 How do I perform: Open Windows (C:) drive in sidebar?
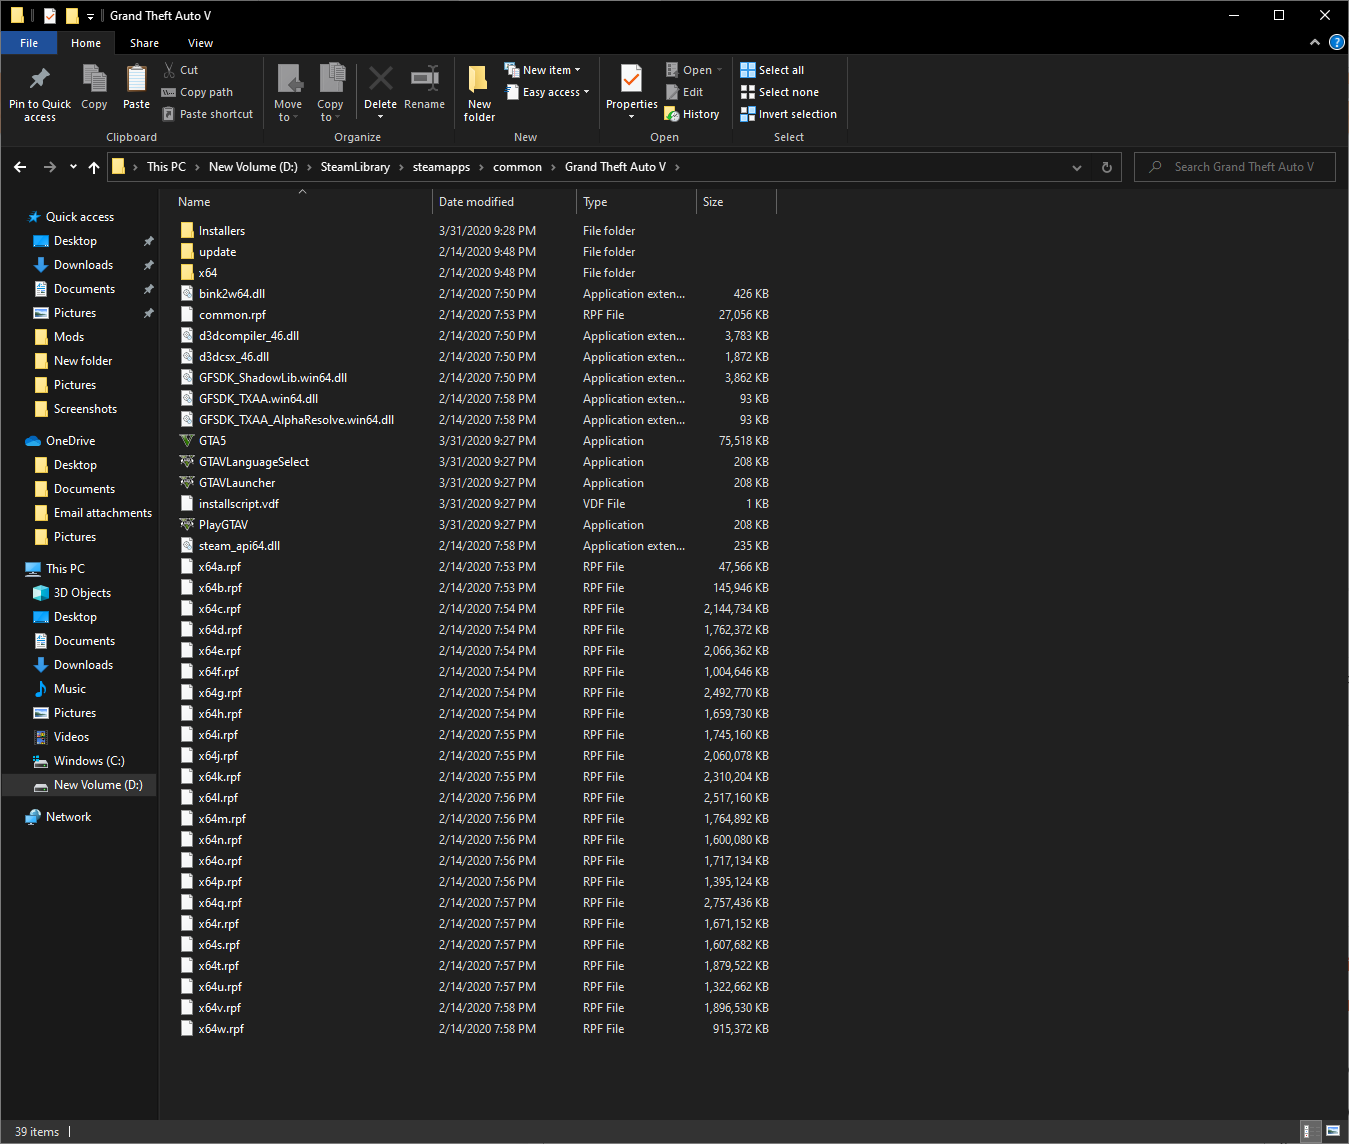(89, 761)
